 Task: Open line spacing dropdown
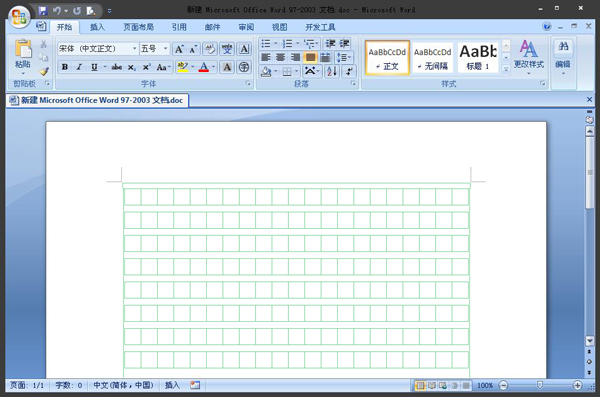[x=344, y=57]
